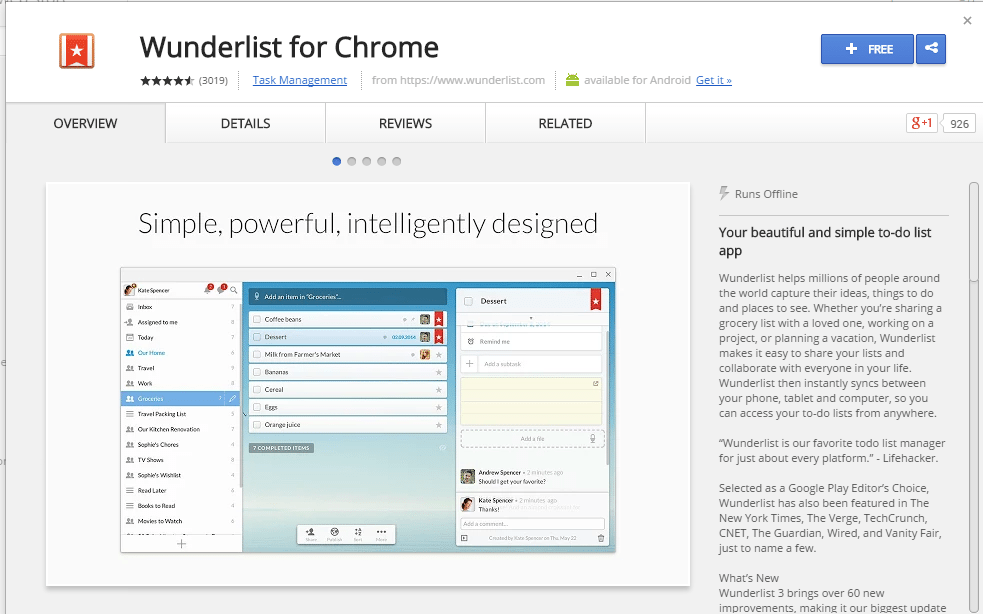Click the Runs Offline lightning icon
Image resolution: width=983 pixels, height=614 pixels.
[724, 193]
